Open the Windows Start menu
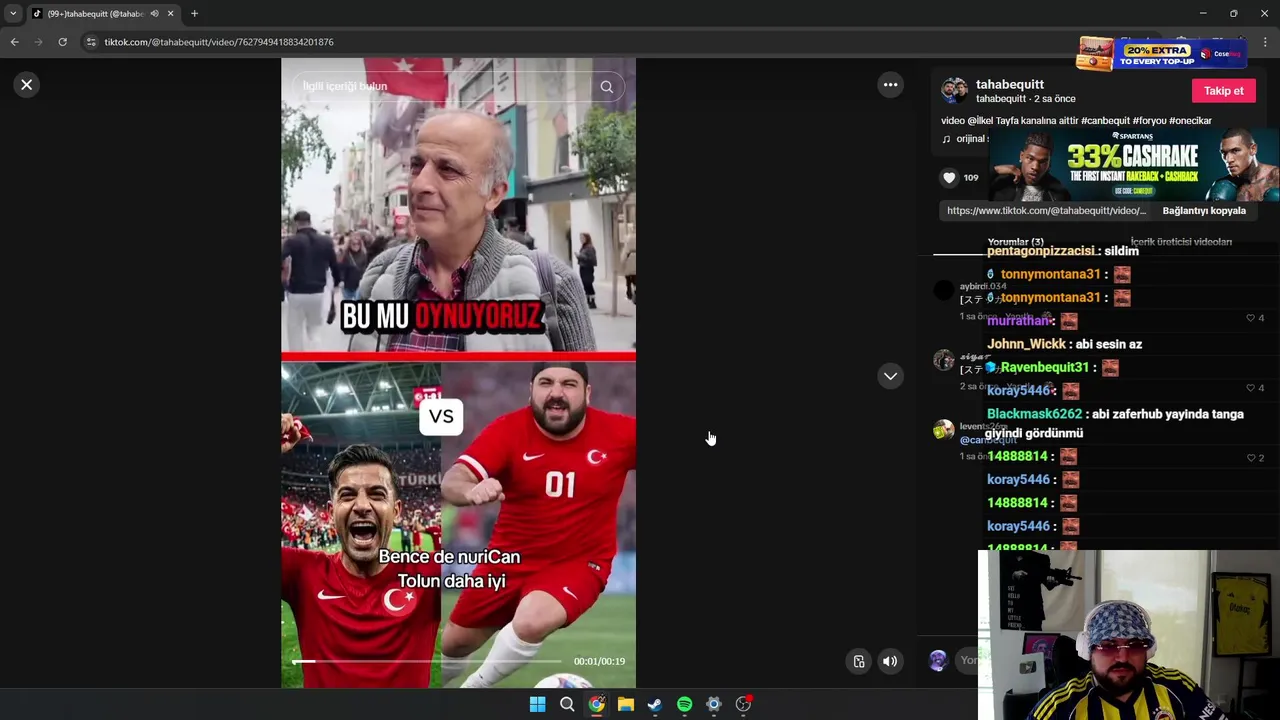Image resolution: width=1280 pixels, height=720 pixels. 537,705
